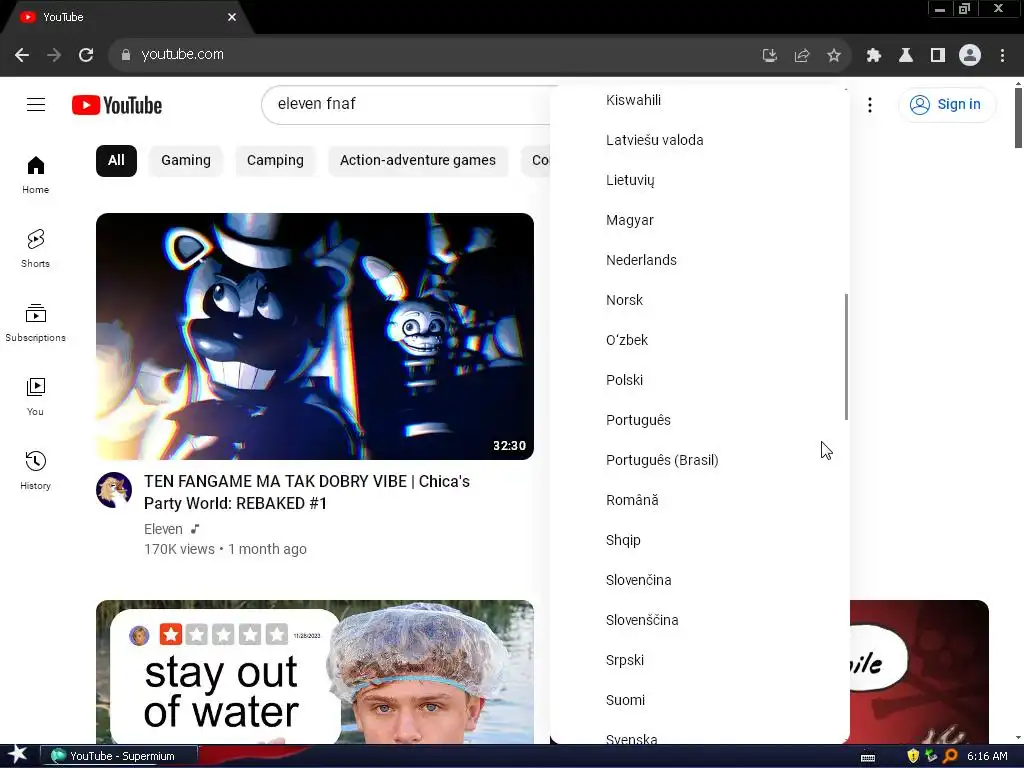Close the YouTube browser tab

pos(232,17)
